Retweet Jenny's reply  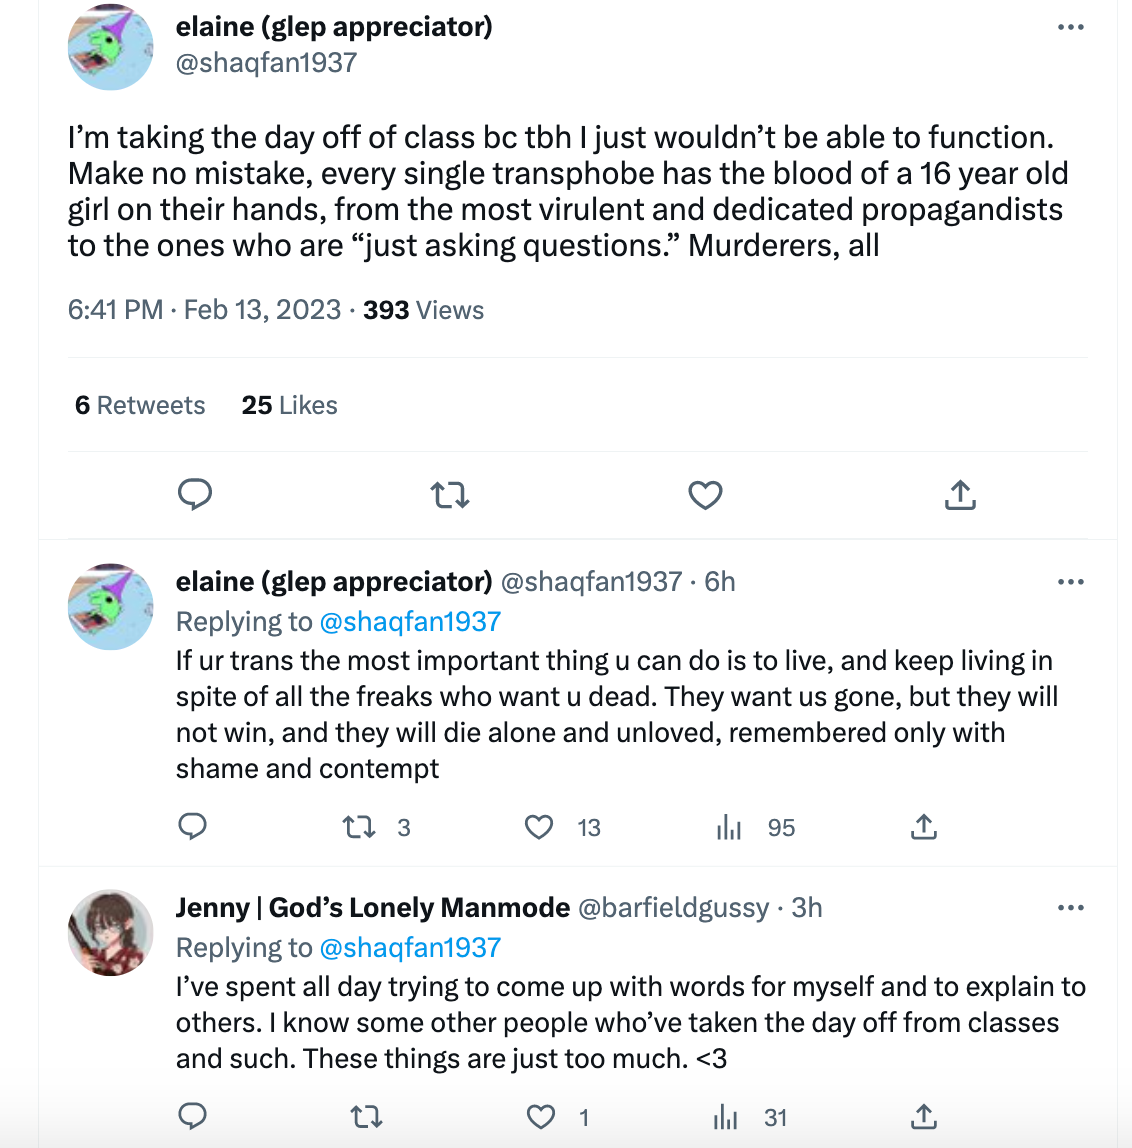(367, 1117)
